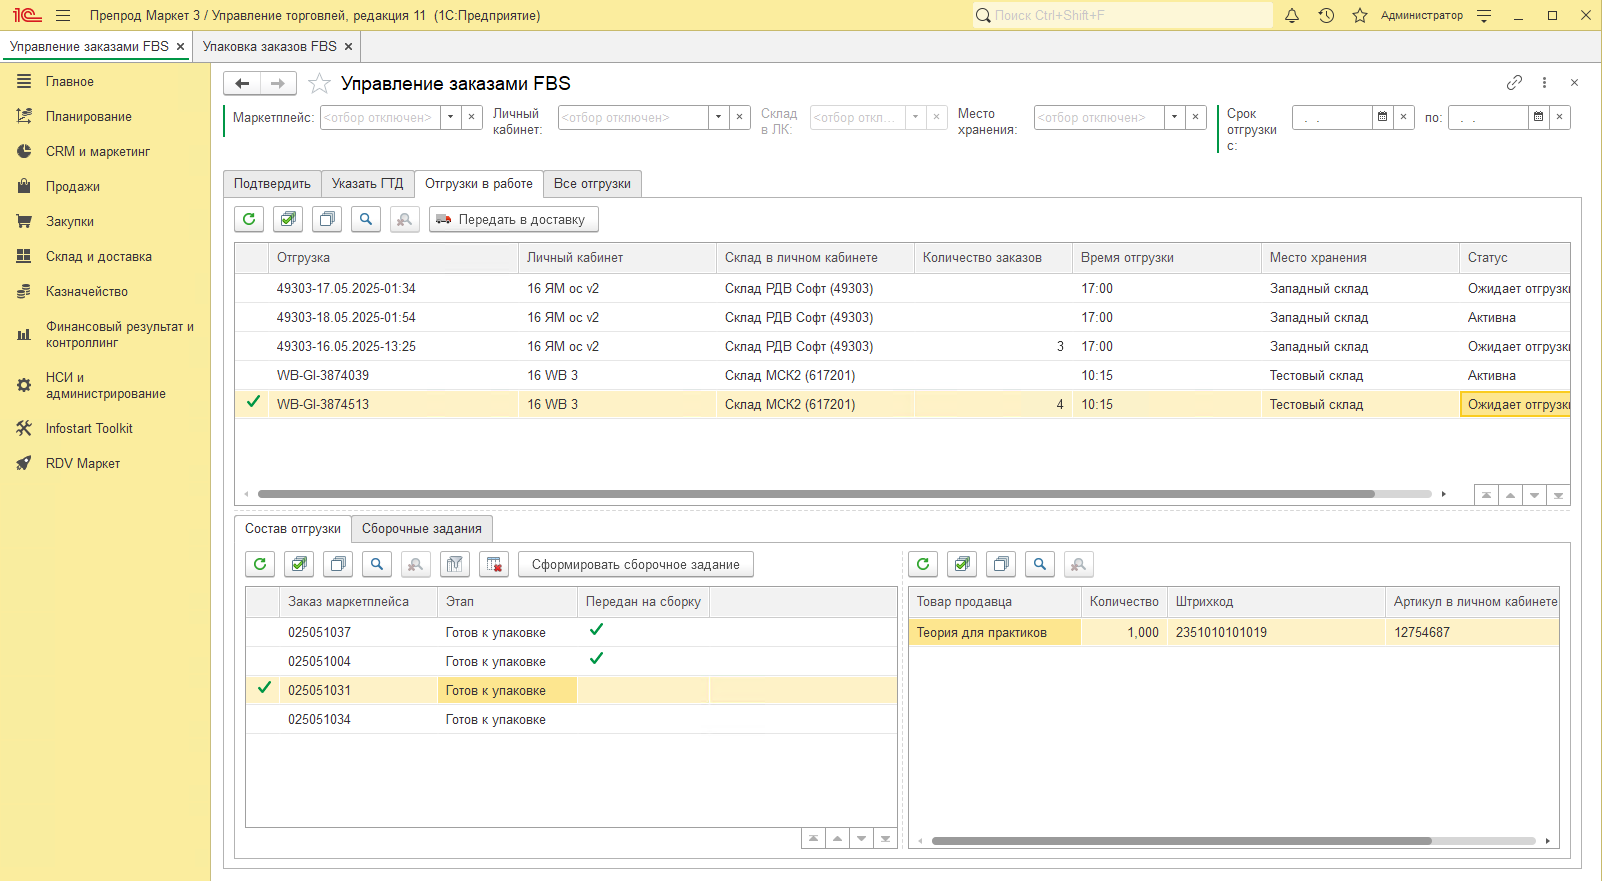1602x881 pixels.
Task: Toggle checkmark for shipment 49303-17.05.2025-01:34
Action: pos(253,288)
